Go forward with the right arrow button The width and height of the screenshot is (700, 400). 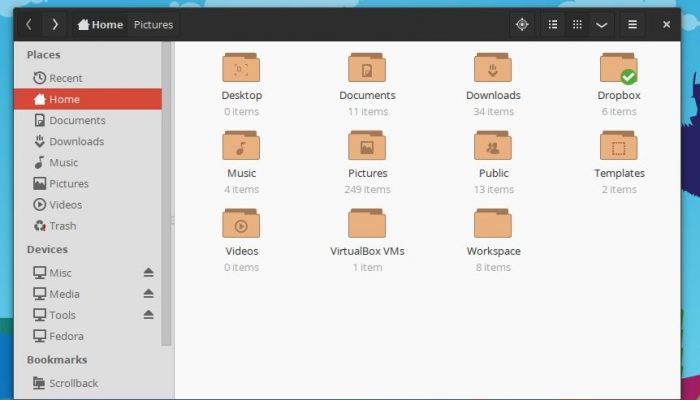pos(54,25)
